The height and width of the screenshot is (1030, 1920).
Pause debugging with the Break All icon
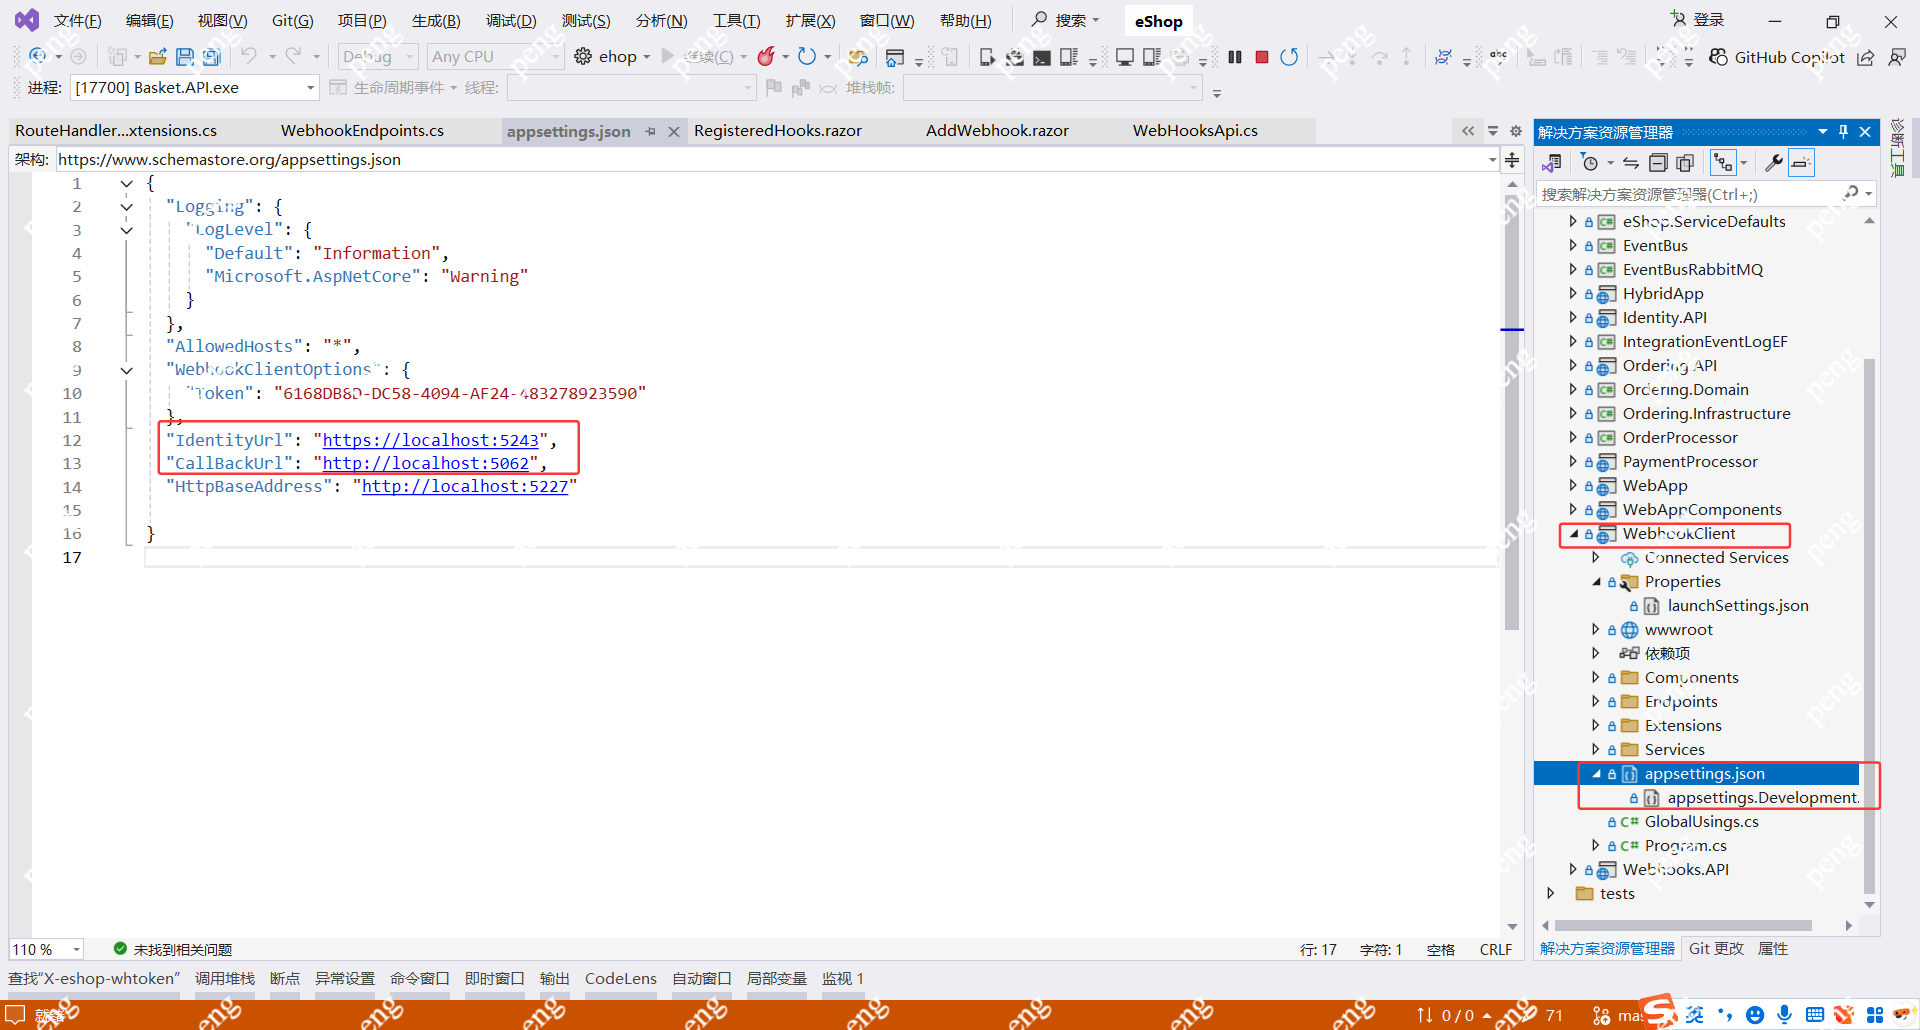click(x=1235, y=57)
